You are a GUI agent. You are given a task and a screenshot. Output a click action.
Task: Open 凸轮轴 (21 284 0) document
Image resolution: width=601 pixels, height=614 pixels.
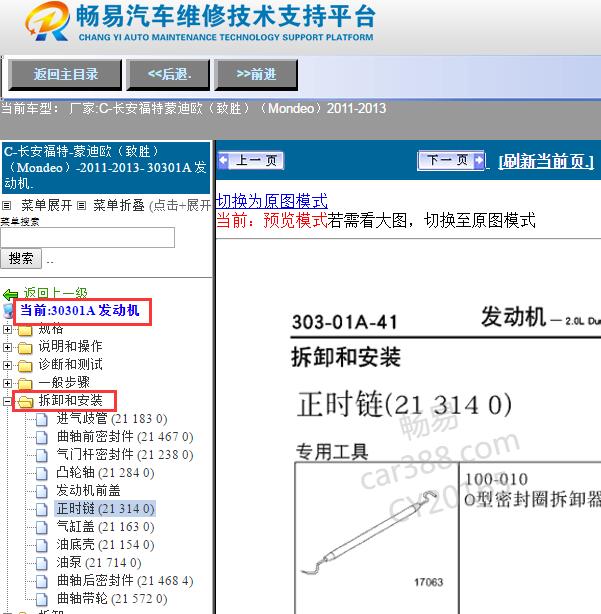pyautogui.click(x=105, y=472)
